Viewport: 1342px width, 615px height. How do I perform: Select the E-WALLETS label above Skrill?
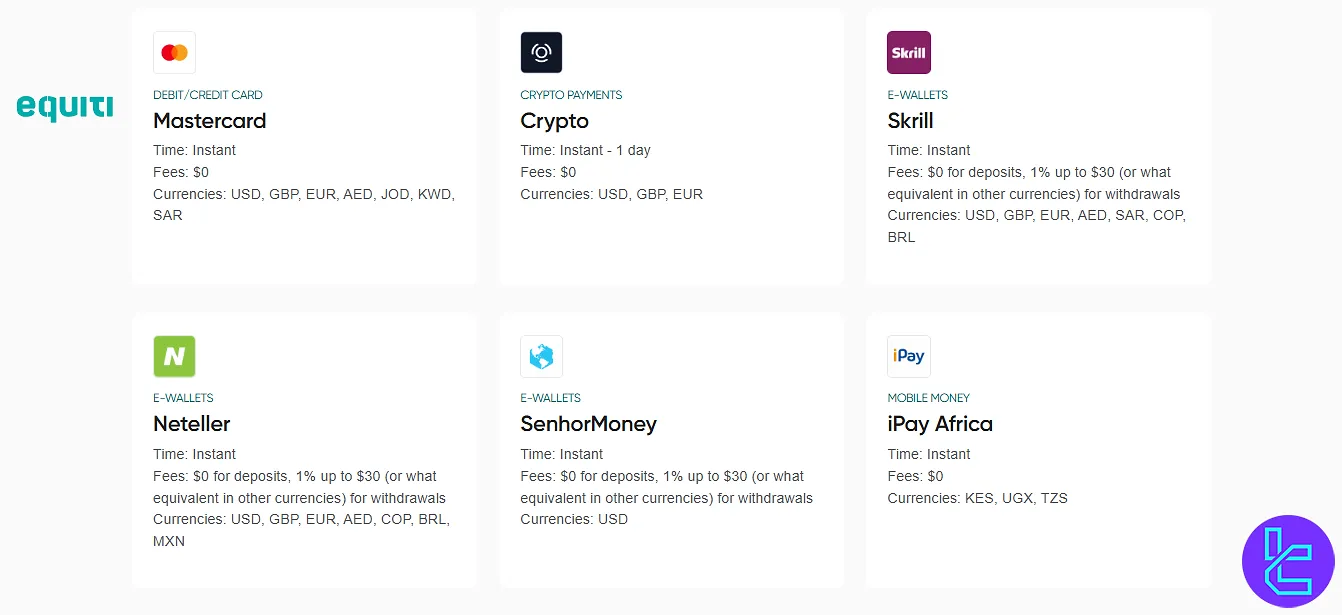[x=918, y=94]
